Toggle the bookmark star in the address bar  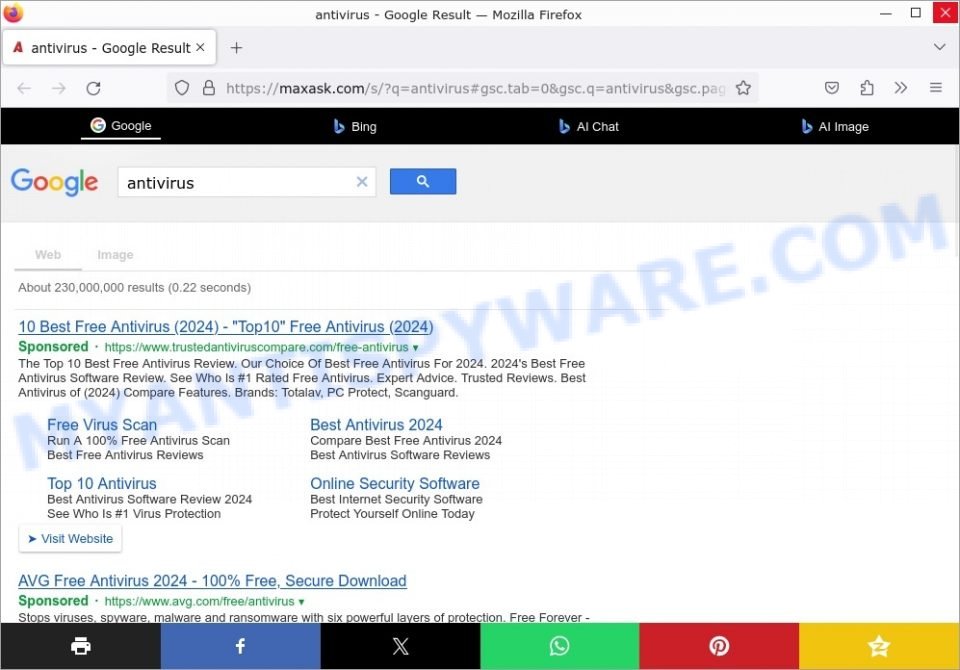point(744,88)
